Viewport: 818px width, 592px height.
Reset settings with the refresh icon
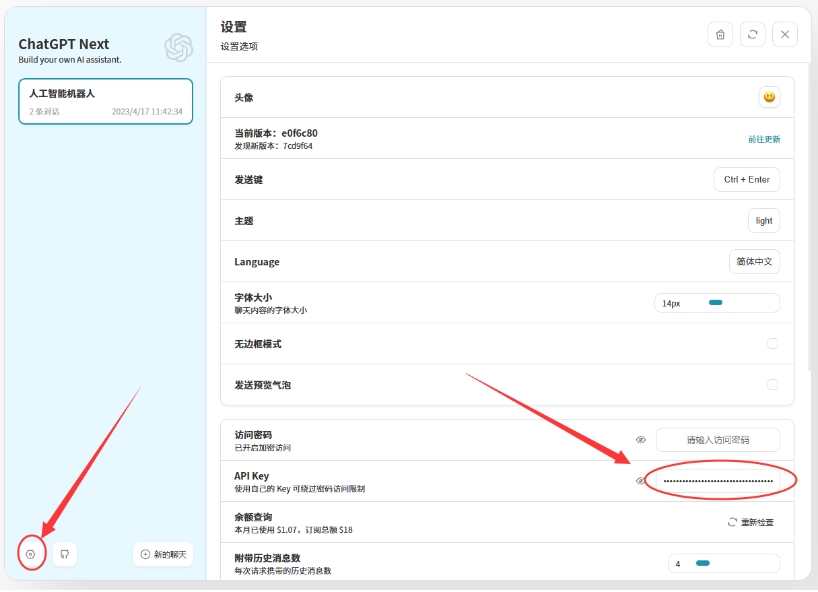coord(752,34)
